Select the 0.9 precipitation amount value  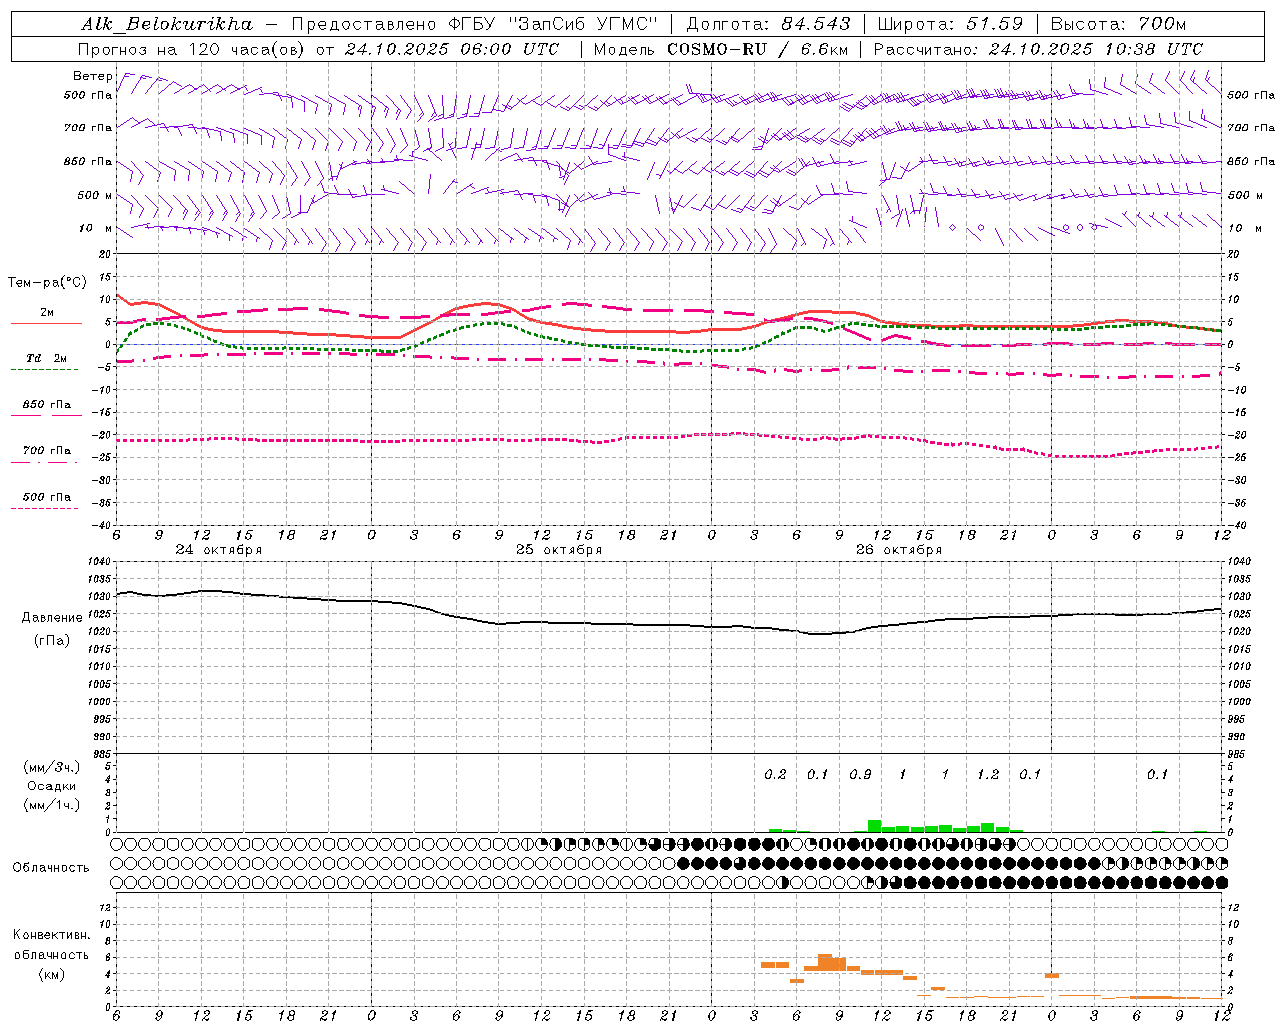pos(860,775)
